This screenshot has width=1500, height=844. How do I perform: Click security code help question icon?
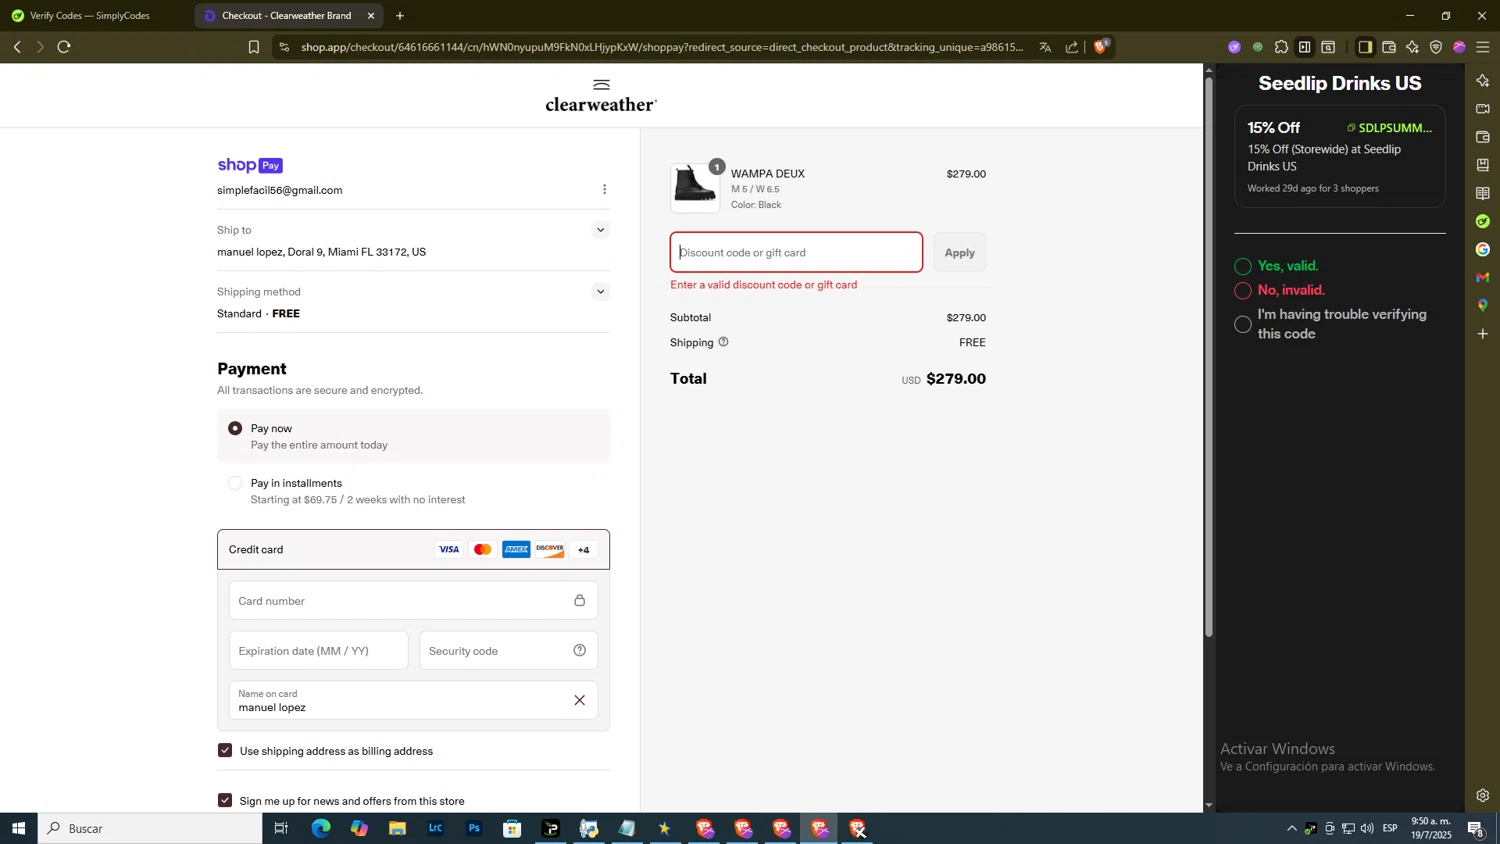click(x=579, y=651)
